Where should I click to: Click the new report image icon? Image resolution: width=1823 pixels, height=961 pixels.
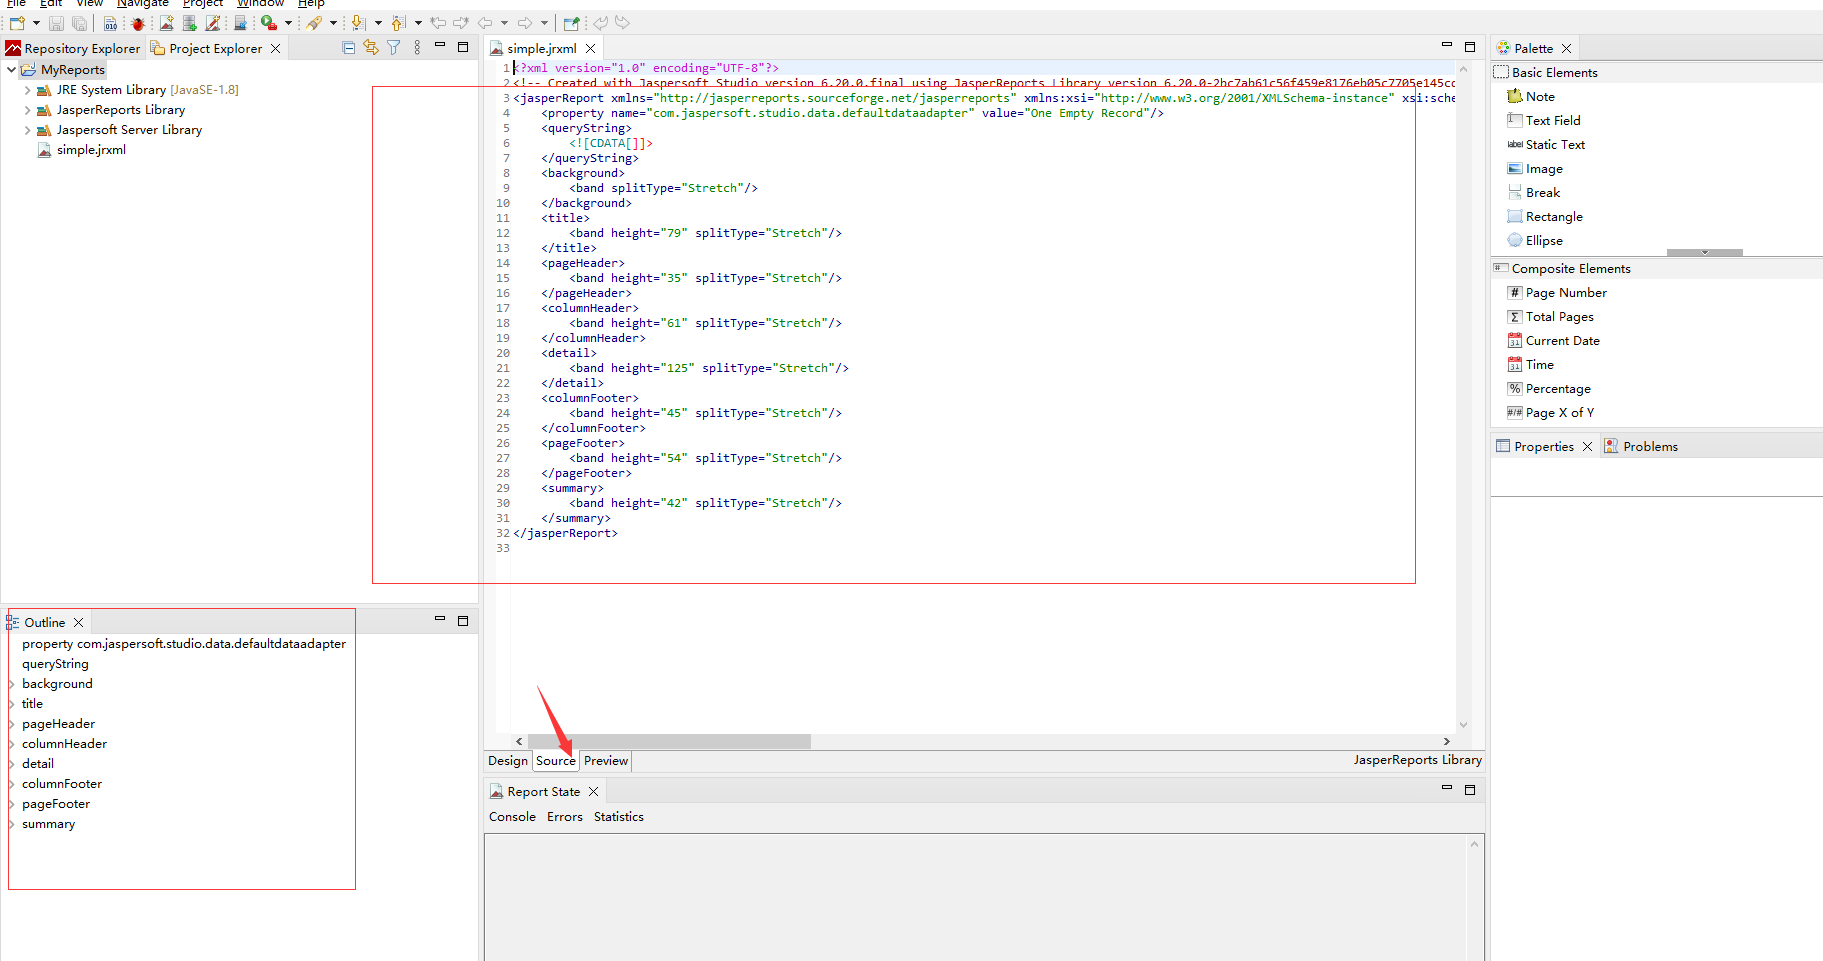click(x=167, y=23)
